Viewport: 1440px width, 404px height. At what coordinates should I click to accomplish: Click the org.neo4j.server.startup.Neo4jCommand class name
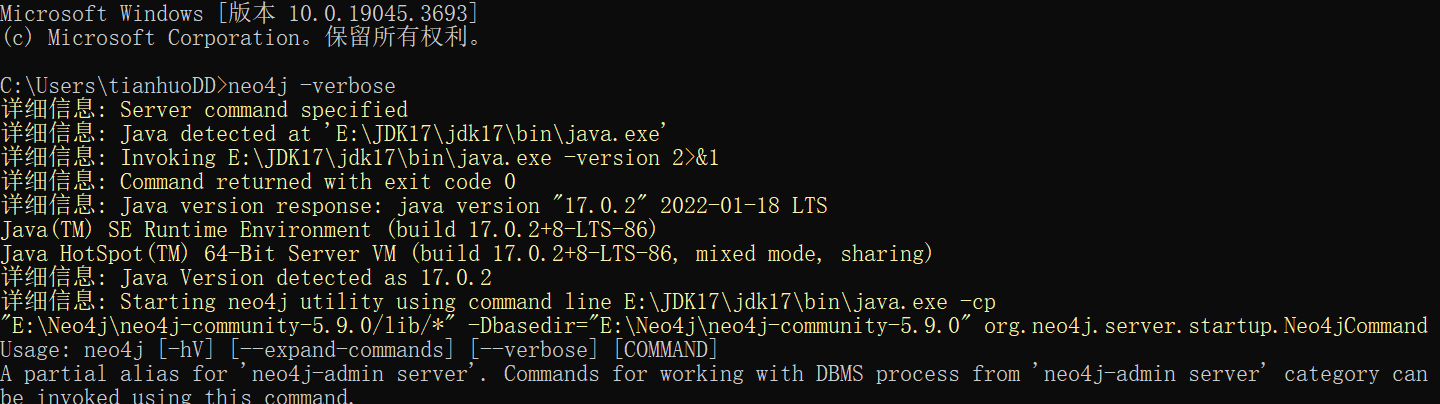1205,326
